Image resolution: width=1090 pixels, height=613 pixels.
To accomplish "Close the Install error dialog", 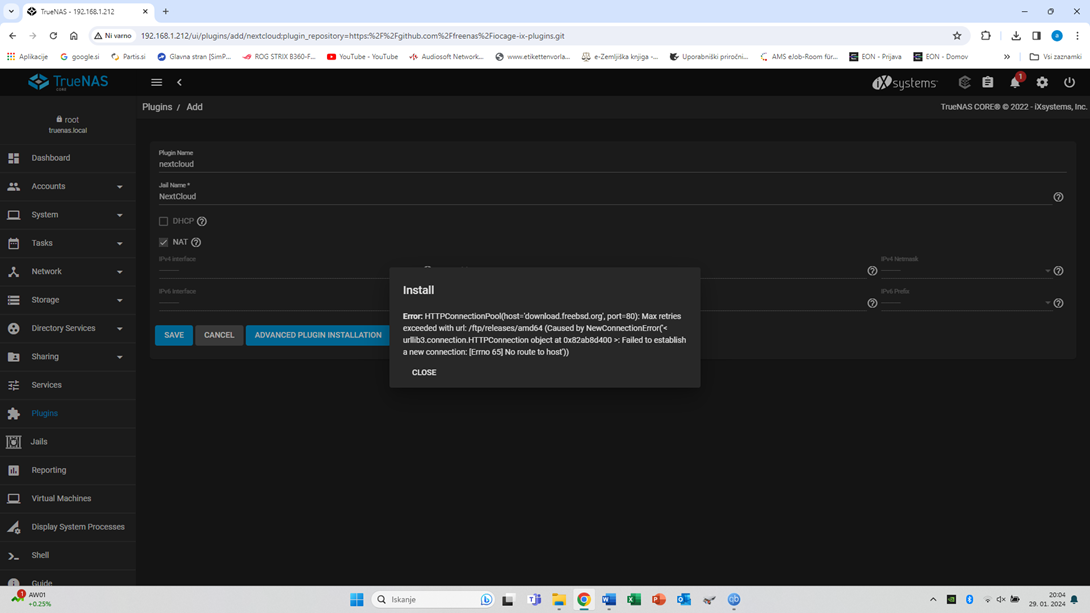I will click(x=423, y=373).
